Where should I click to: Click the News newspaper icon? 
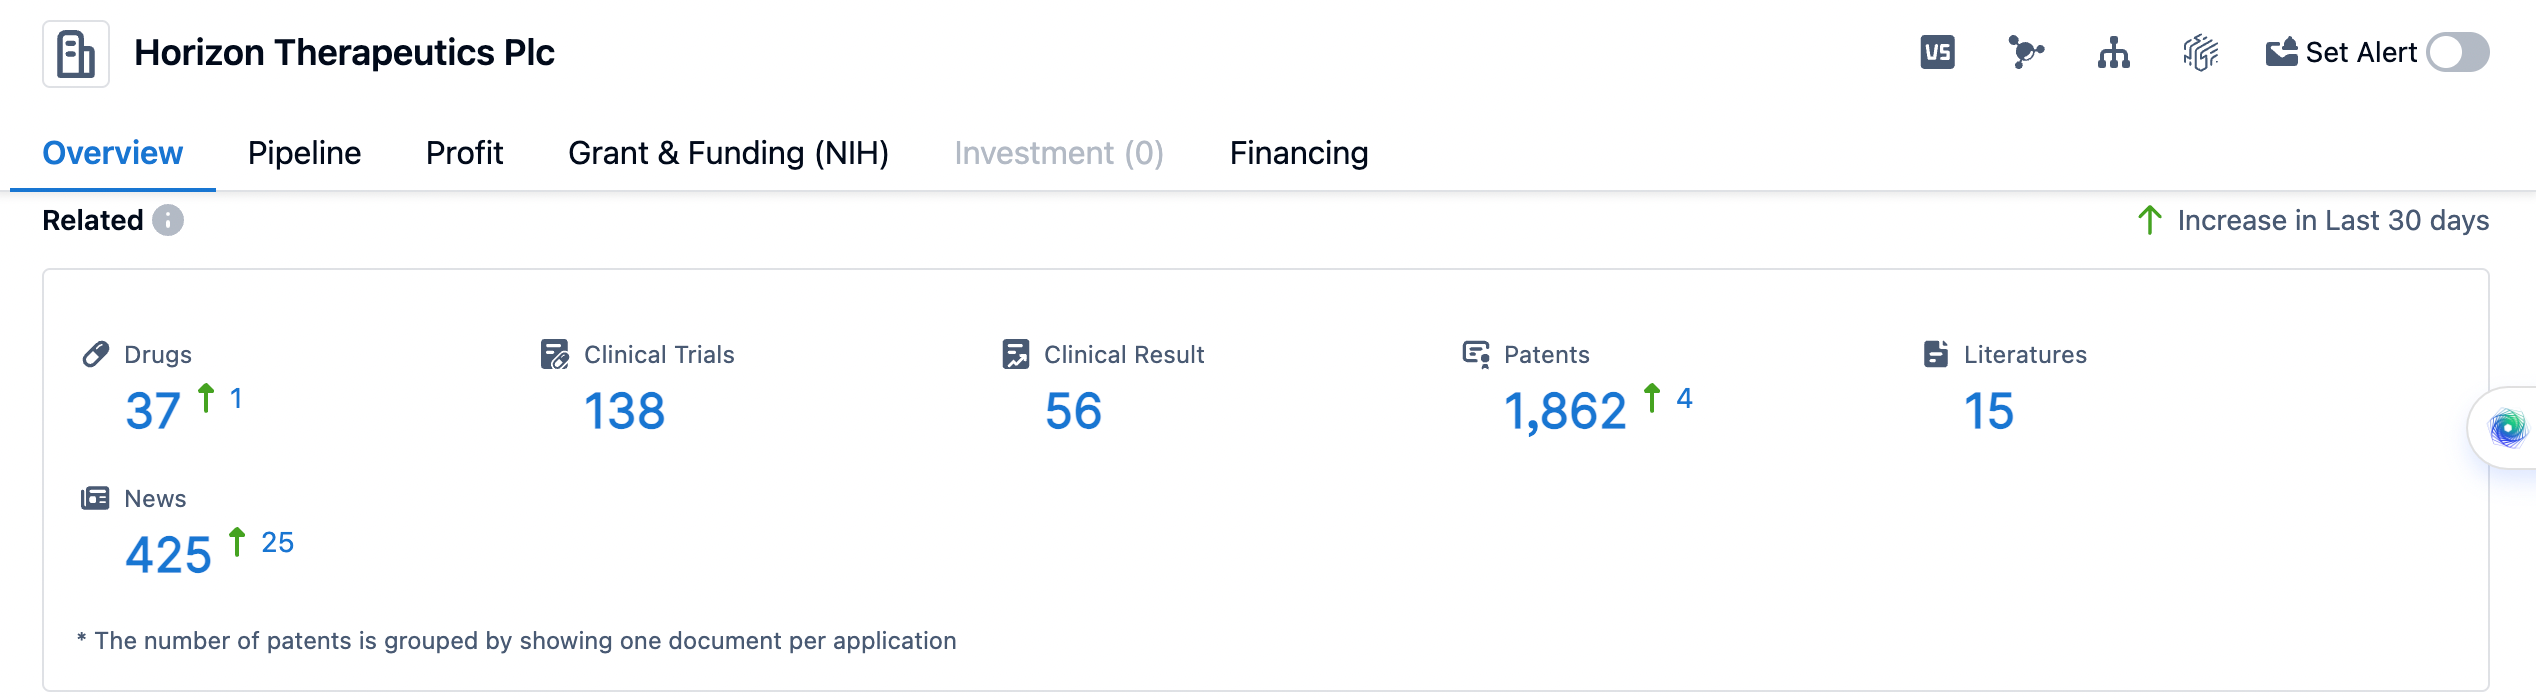(95, 498)
